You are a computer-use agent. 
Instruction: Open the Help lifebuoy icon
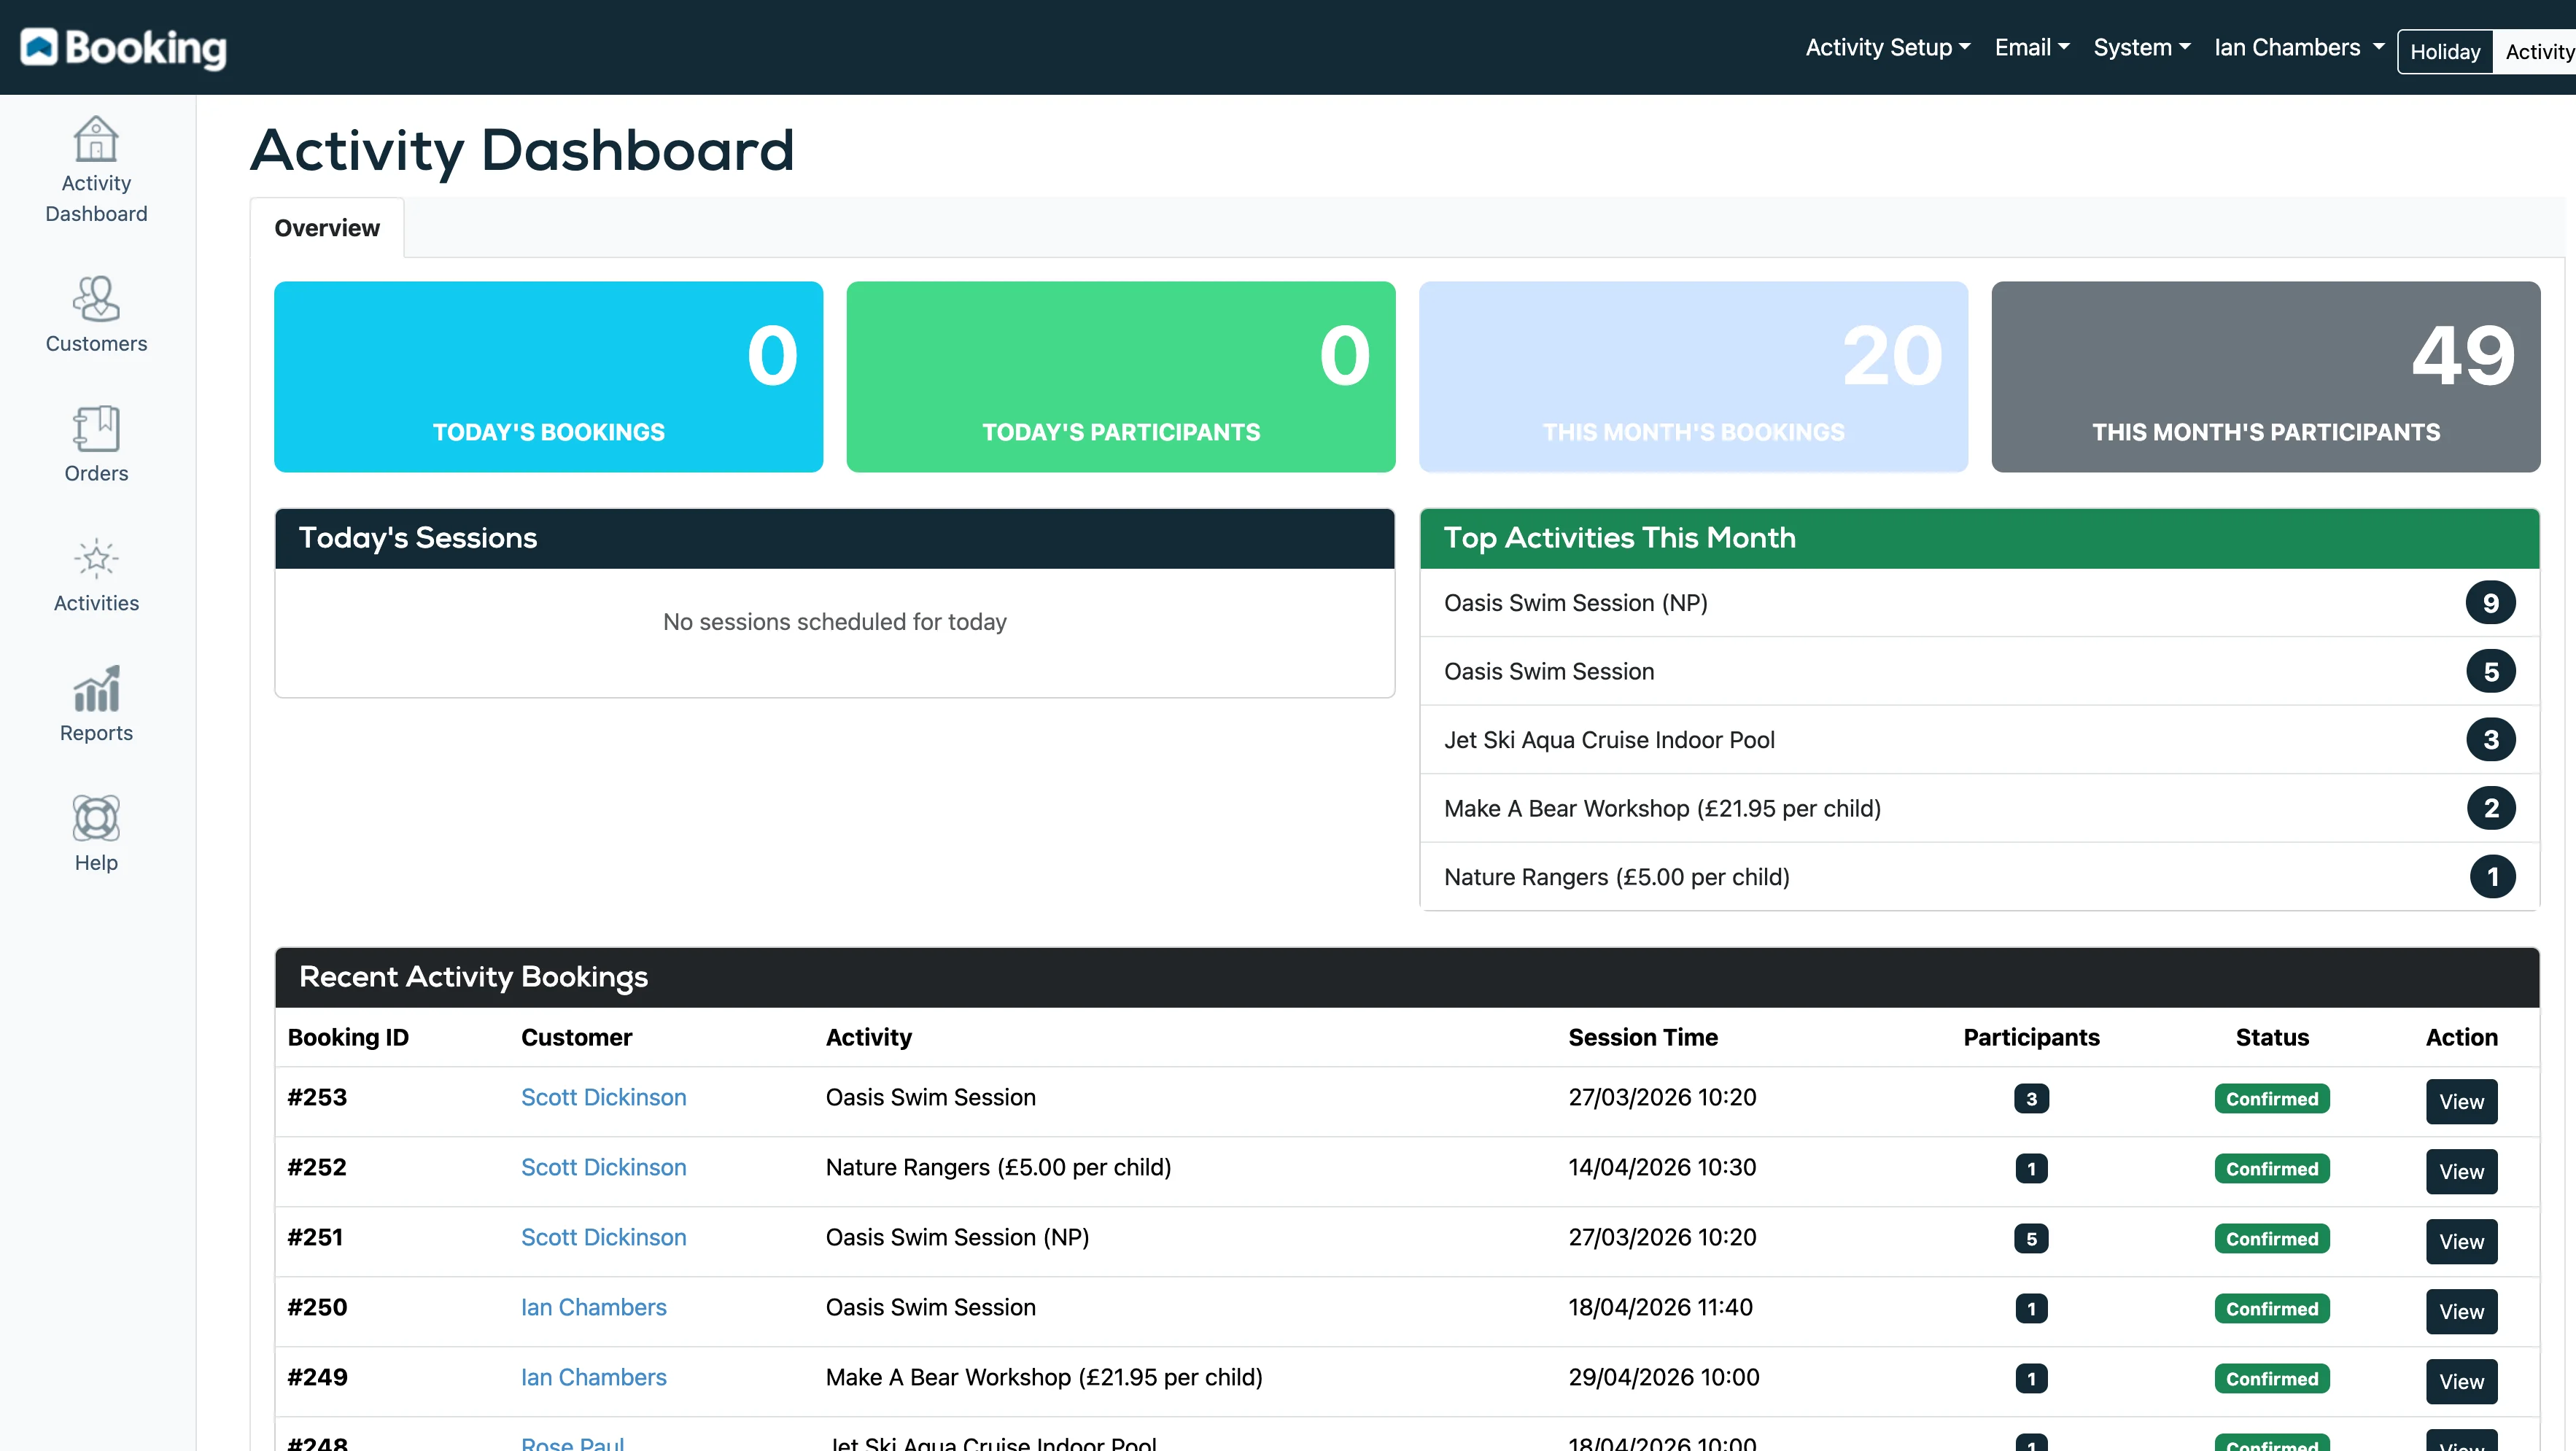click(x=96, y=819)
